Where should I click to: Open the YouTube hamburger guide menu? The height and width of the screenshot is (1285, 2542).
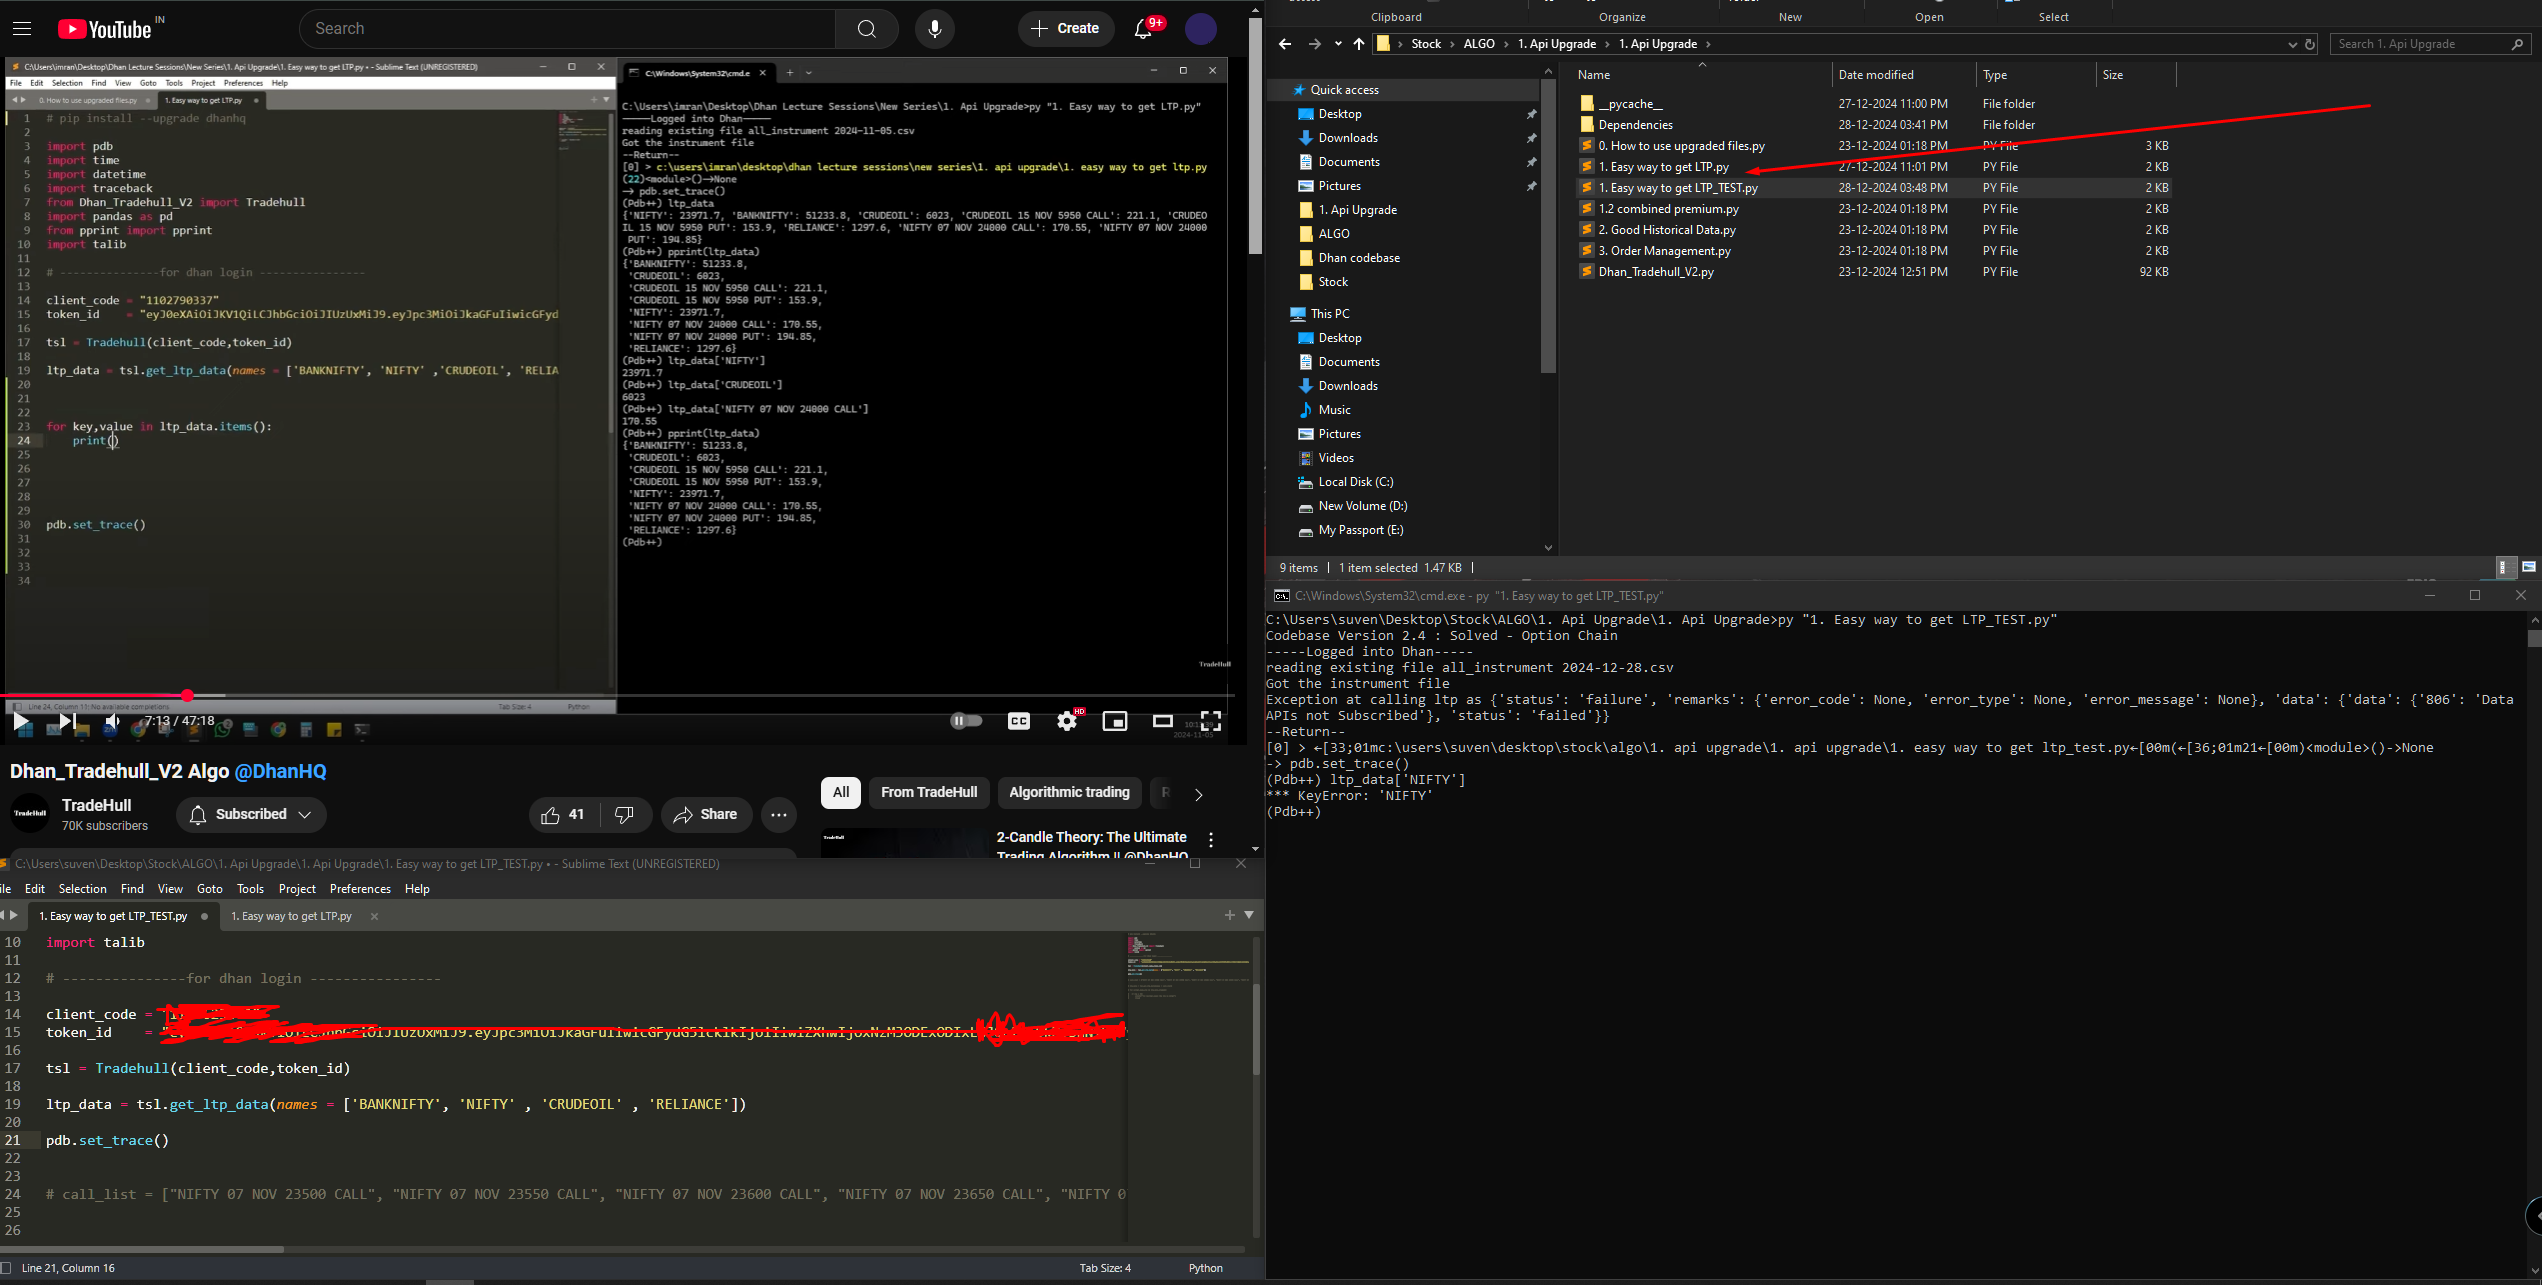pos(22,29)
